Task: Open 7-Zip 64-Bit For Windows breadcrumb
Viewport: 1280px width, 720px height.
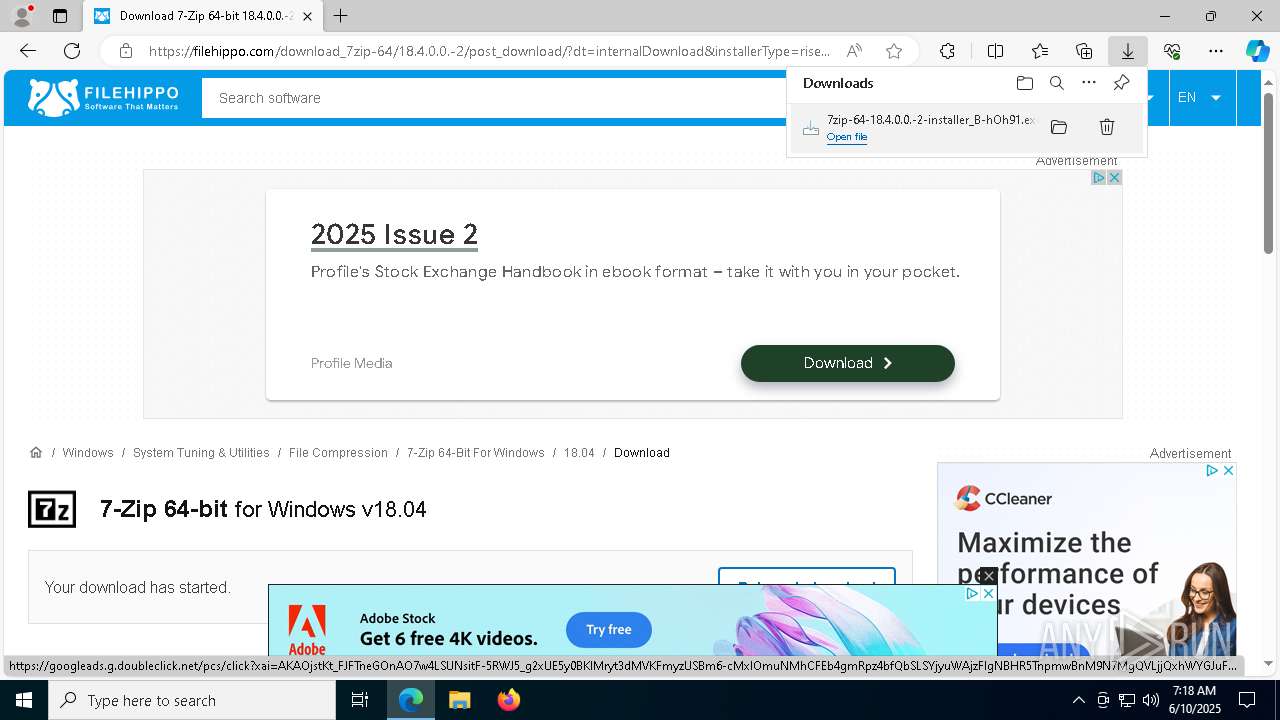Action: (x=475, y=453)
